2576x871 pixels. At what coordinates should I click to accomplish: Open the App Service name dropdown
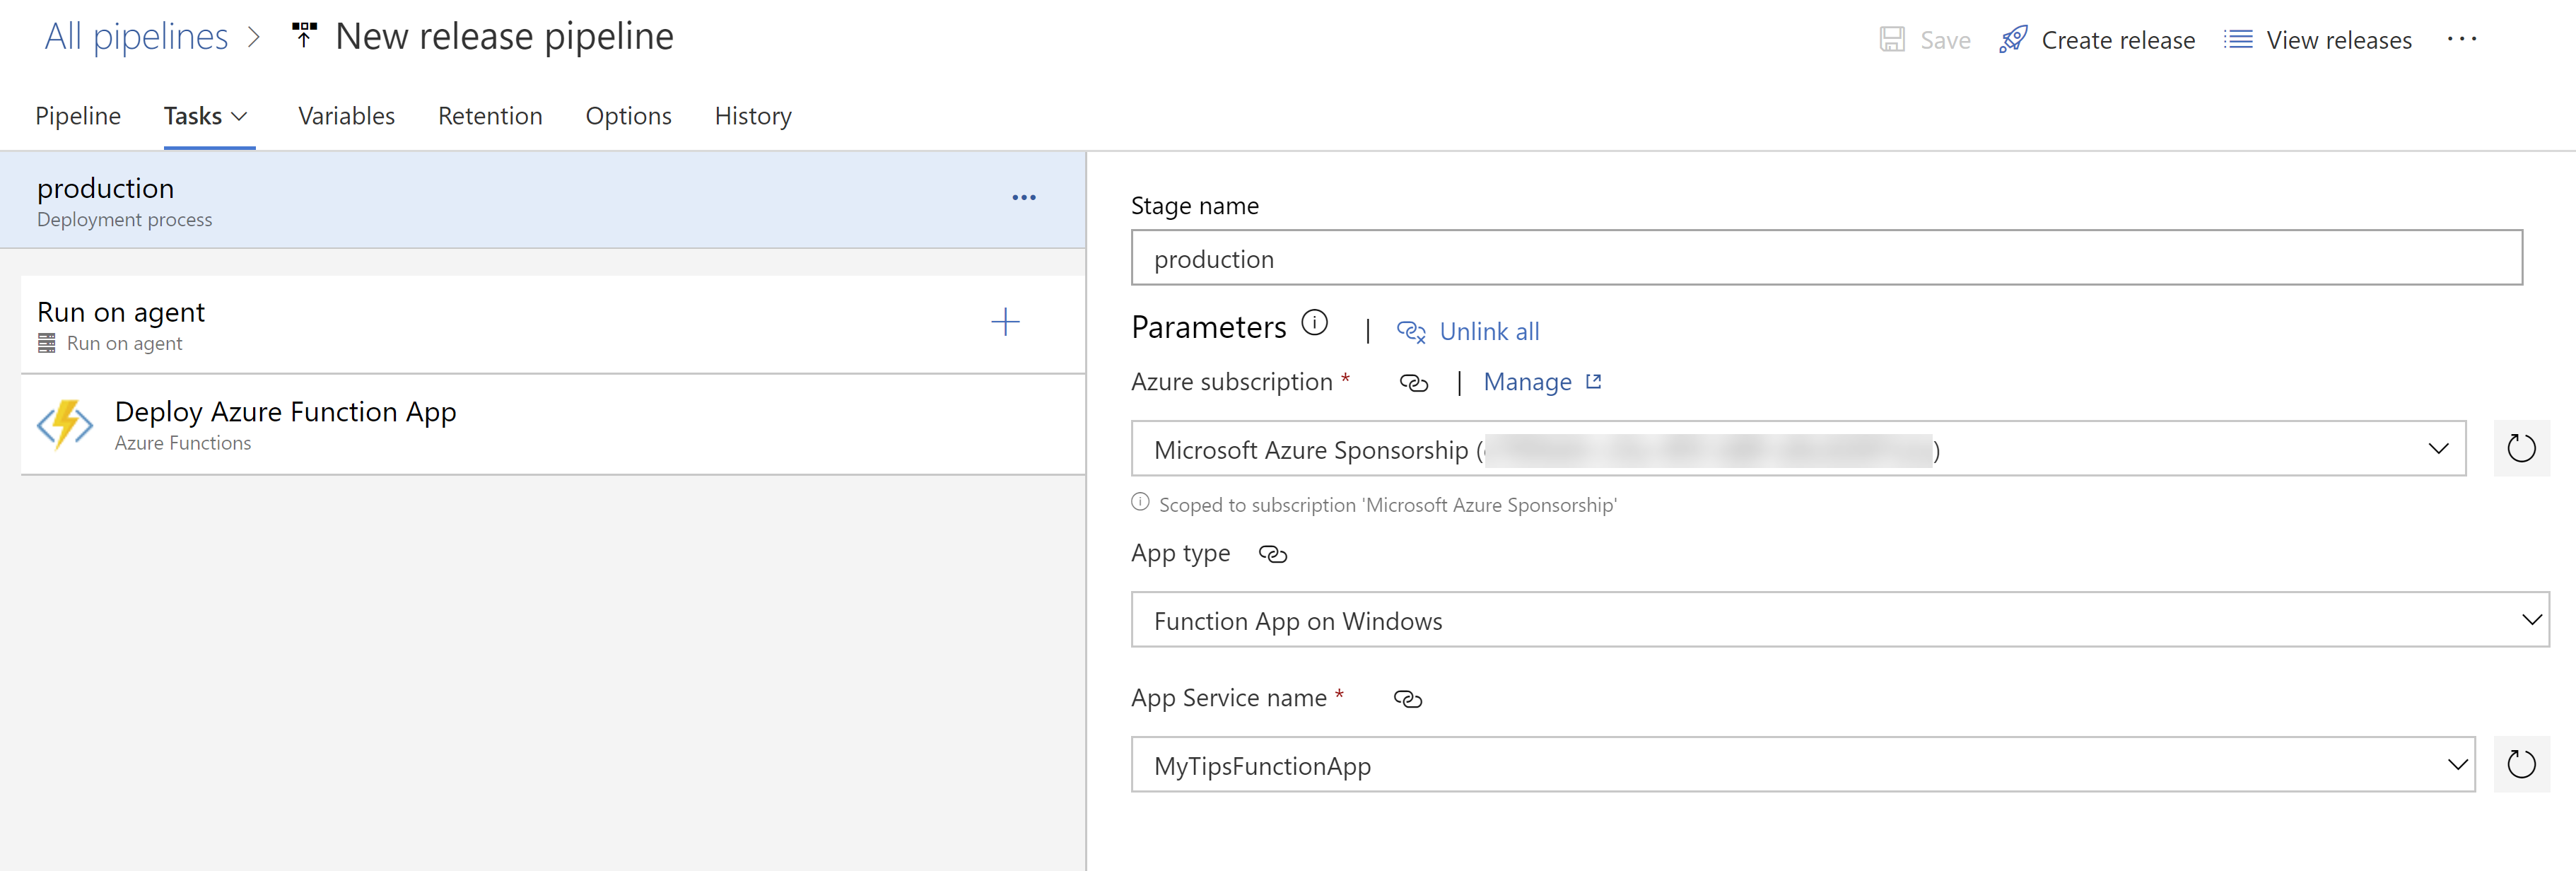click(x=2457, y=765)
